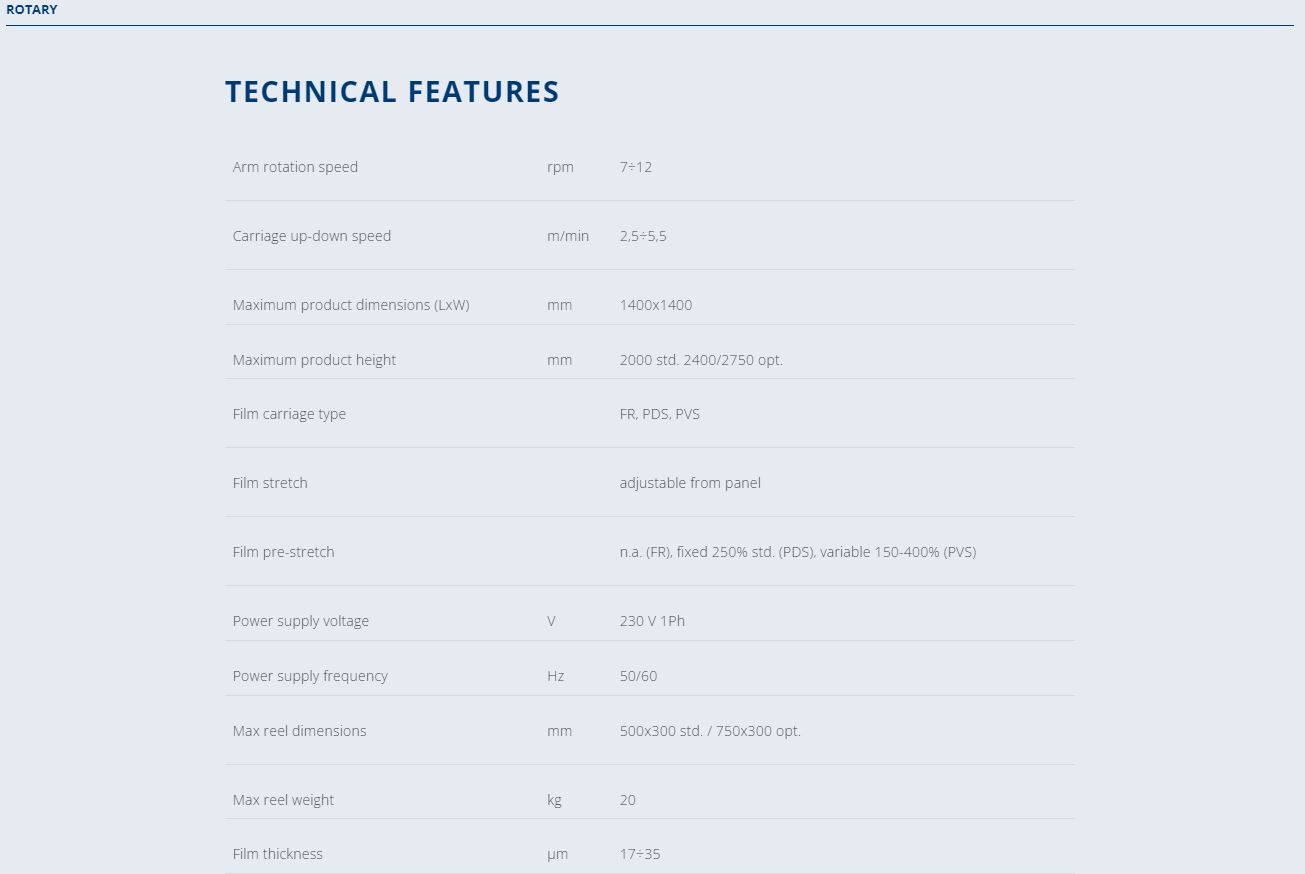Select the Film thickness 17÷35 value
Screen dimensions: 1305x874
click(640, 854)
